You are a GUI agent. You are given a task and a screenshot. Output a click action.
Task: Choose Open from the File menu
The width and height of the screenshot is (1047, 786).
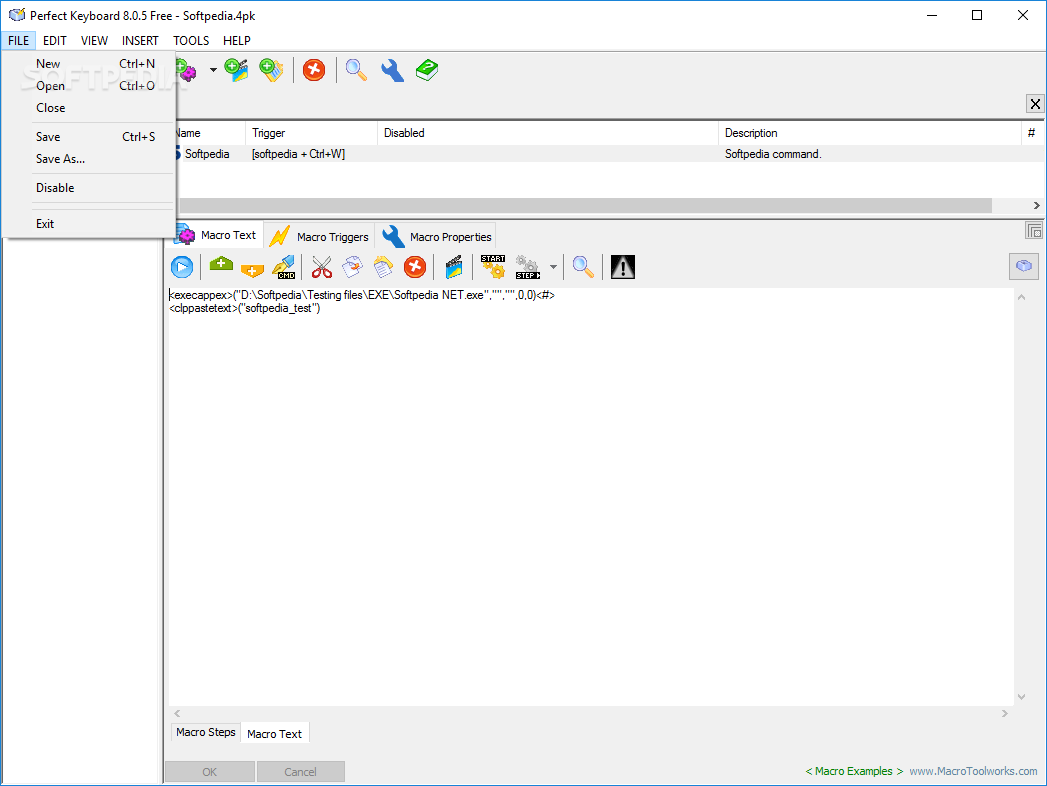[89, 85]
